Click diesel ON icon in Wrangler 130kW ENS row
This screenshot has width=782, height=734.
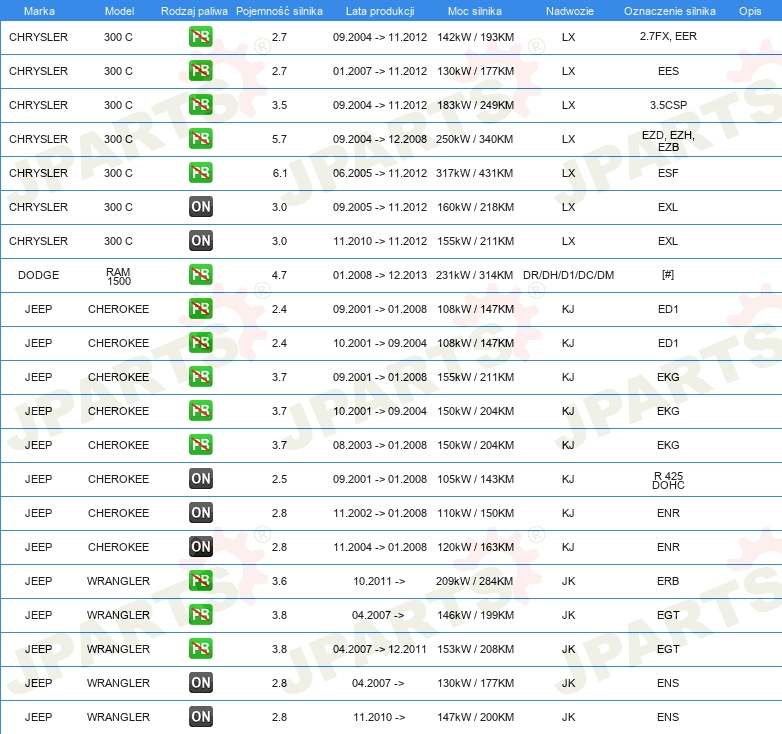[200, 683]
